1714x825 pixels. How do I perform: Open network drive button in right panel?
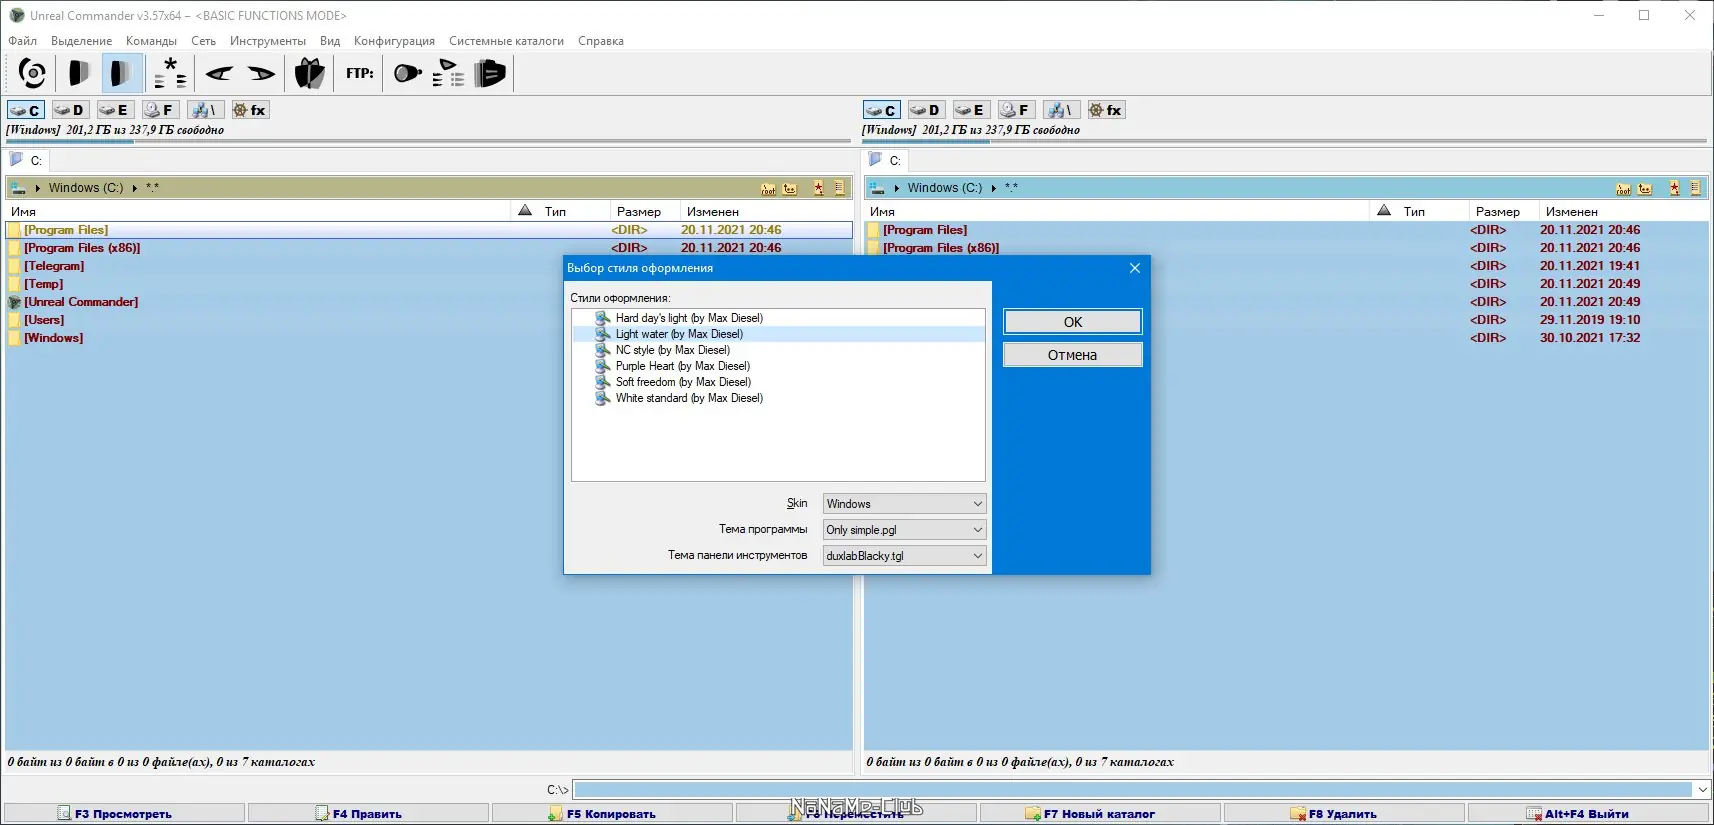click(x=1061, y=110)
